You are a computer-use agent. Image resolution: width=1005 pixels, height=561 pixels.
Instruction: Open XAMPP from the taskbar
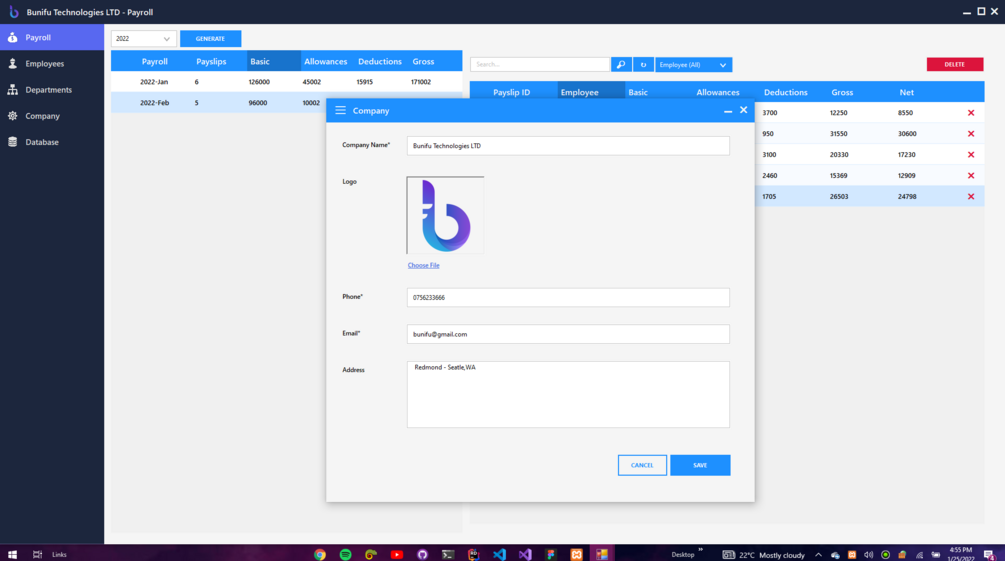click(x=576, y=555)
